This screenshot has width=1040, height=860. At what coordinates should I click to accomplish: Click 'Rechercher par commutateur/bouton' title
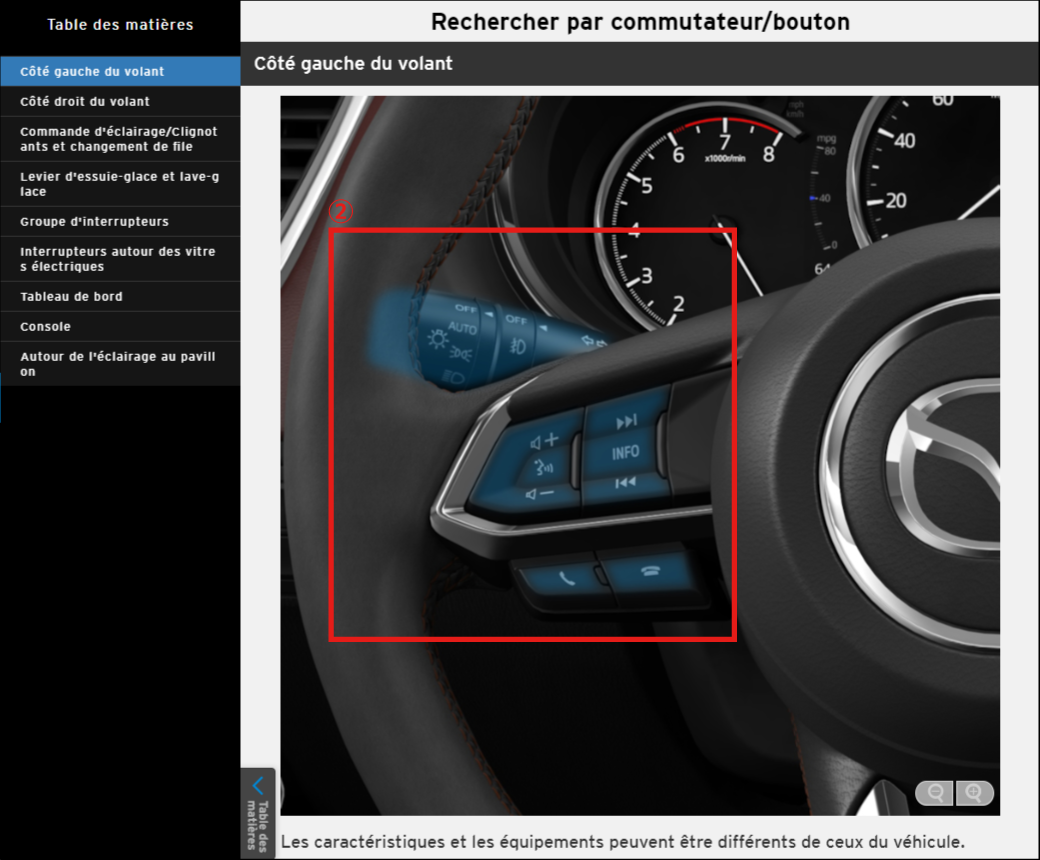coord(640,22)
